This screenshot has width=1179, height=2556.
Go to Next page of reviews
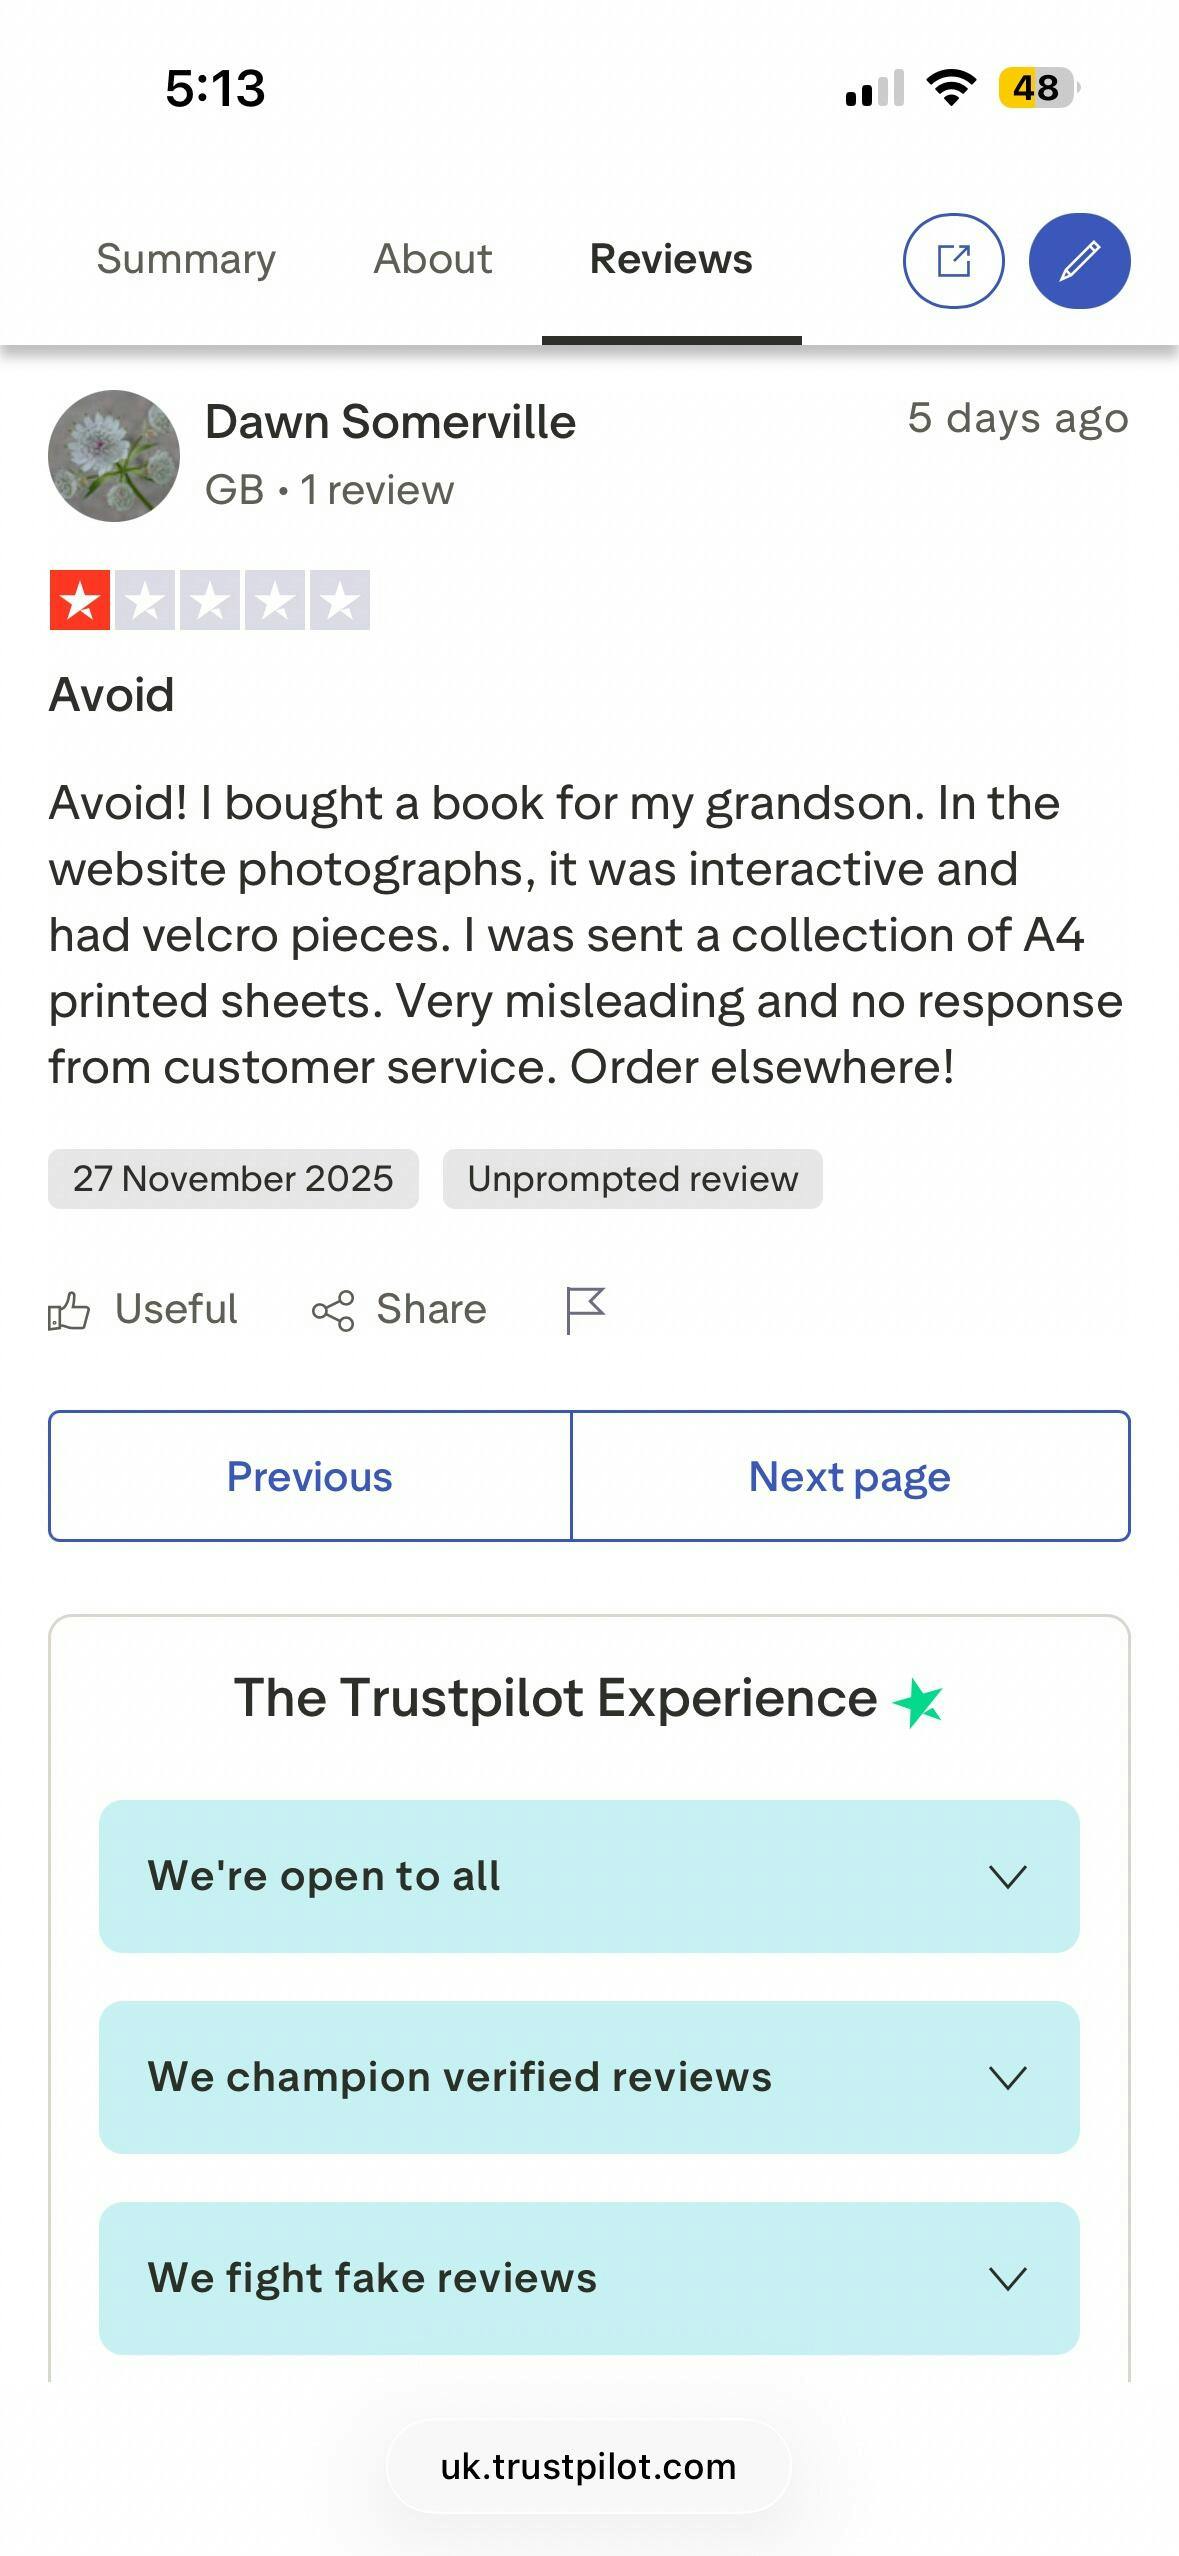click(x=850, y=1476)
